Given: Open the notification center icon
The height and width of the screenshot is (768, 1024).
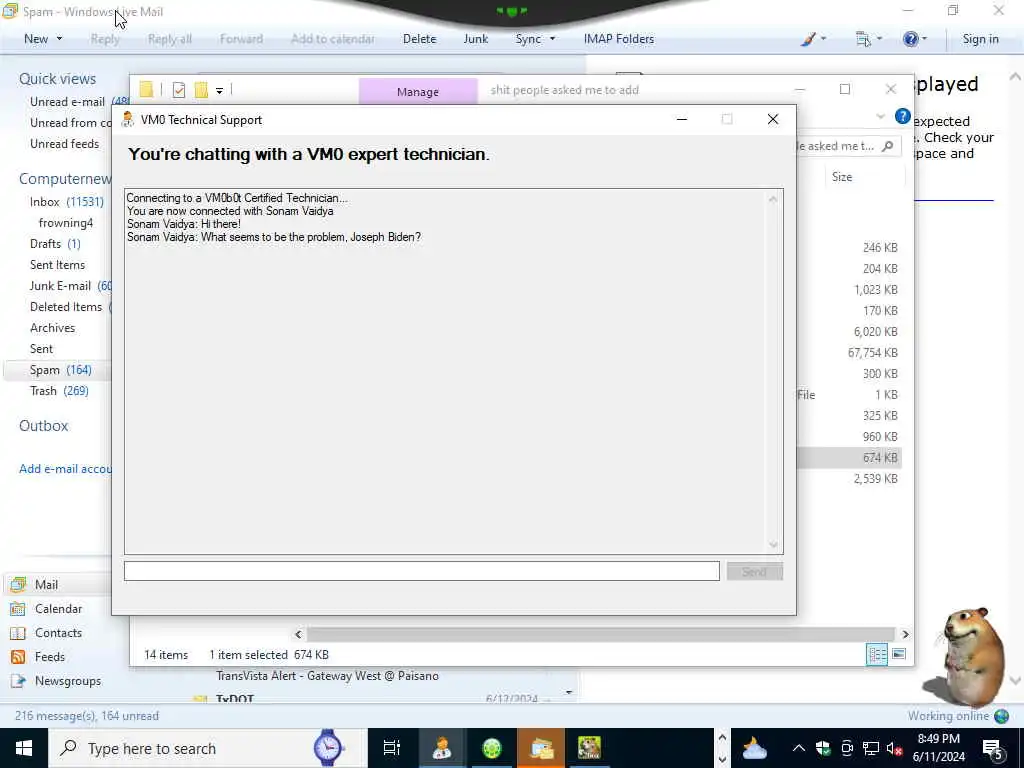Looking at the screenshot, I should (992, 748).
